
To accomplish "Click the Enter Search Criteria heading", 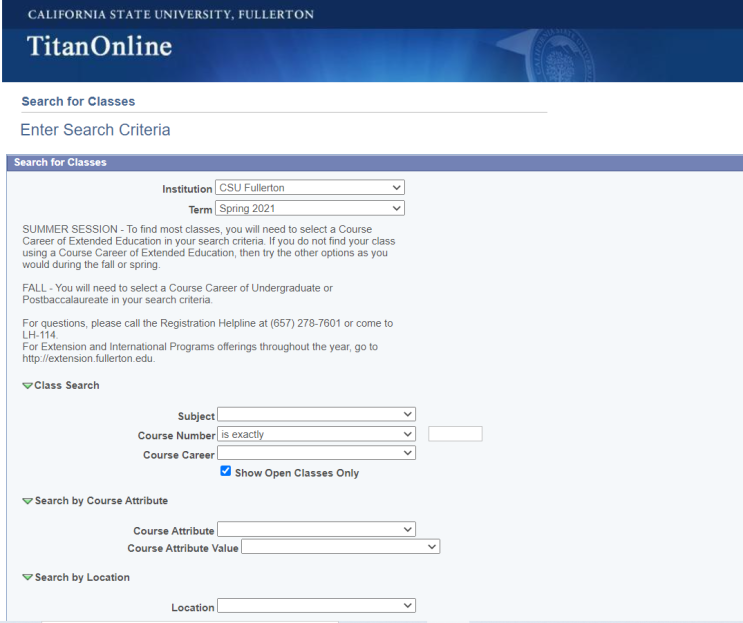I will point(95,130).
